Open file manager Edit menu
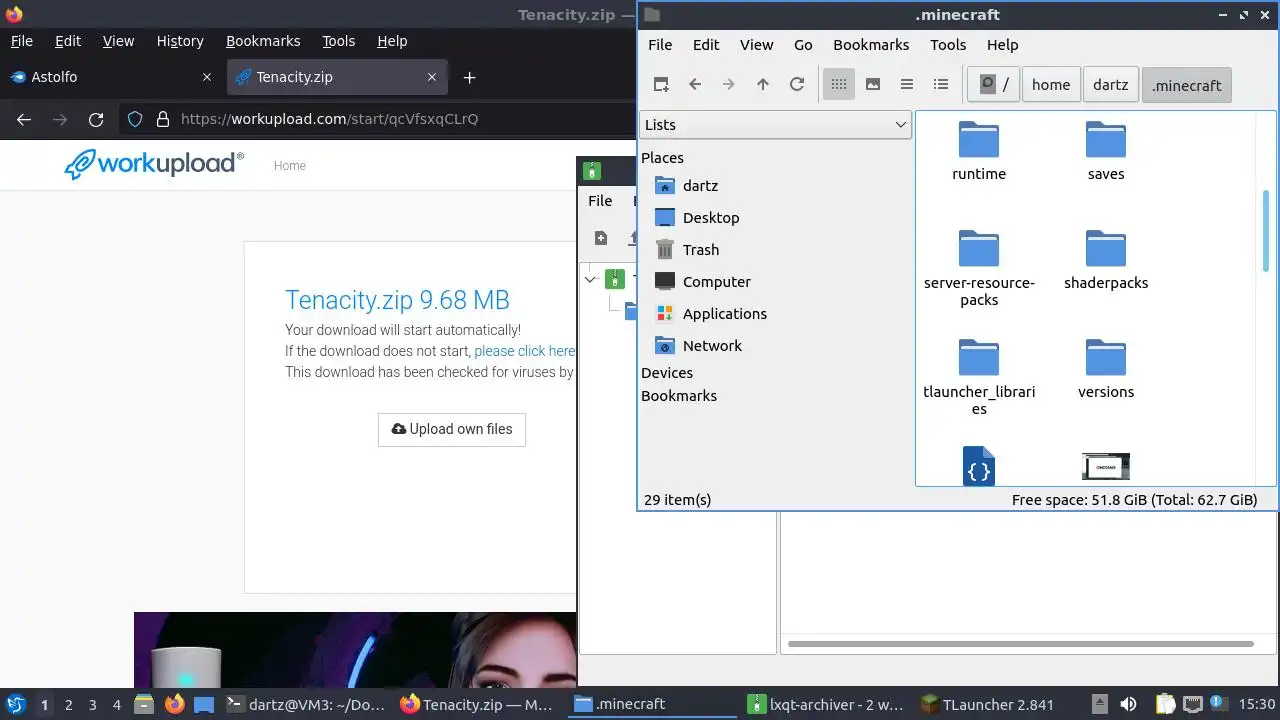The width and height of the screenshot is (1280, 720). click(x=706, y=45)
